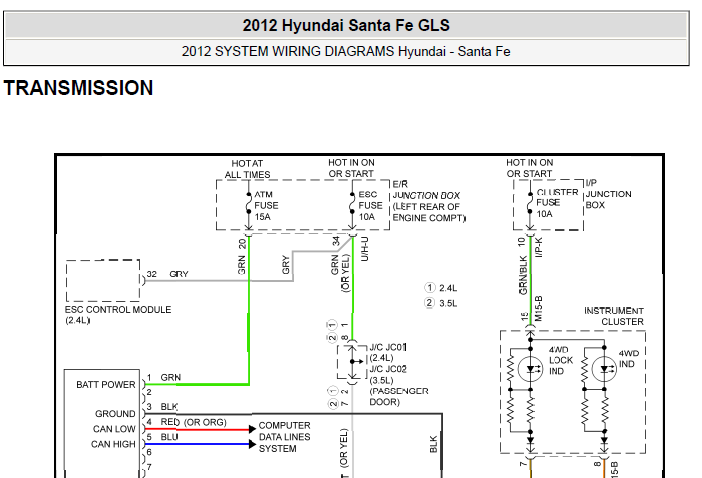Click the ATM fuse symbol
This screenshot has height=478, width=702.
point(248,204)
